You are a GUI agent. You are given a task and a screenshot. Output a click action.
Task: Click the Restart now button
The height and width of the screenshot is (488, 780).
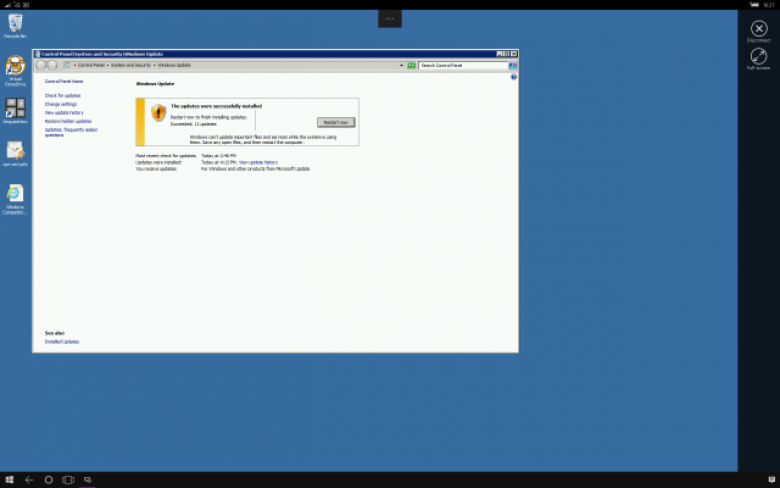(x=336, y=122)
